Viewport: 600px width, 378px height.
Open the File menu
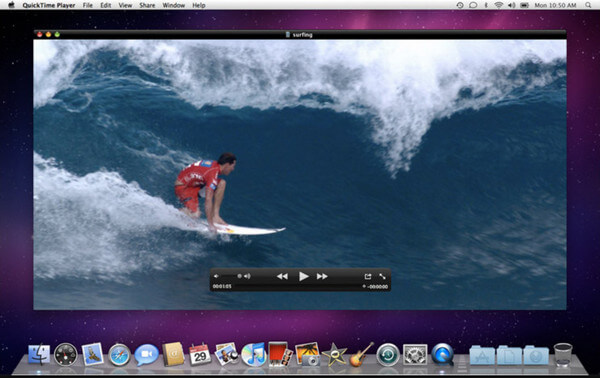click(88, 5)
